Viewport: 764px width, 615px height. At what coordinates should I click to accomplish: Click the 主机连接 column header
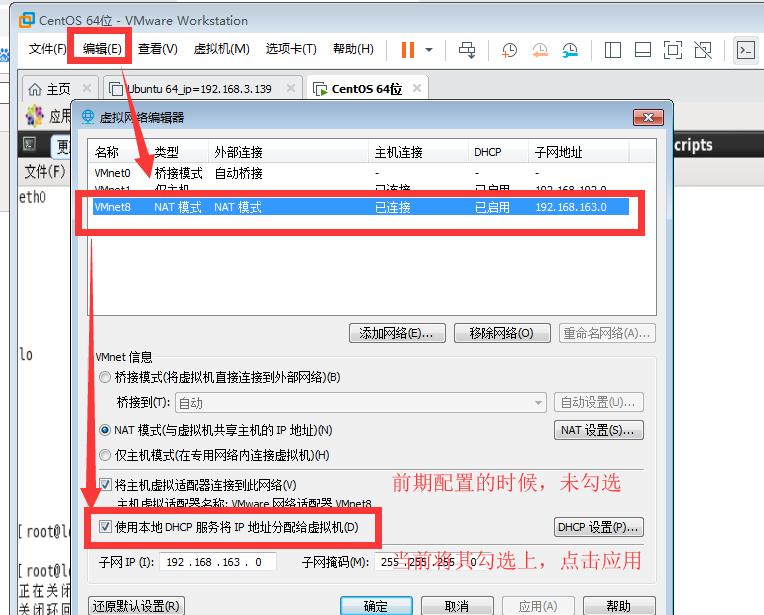(x=419, y=152)
